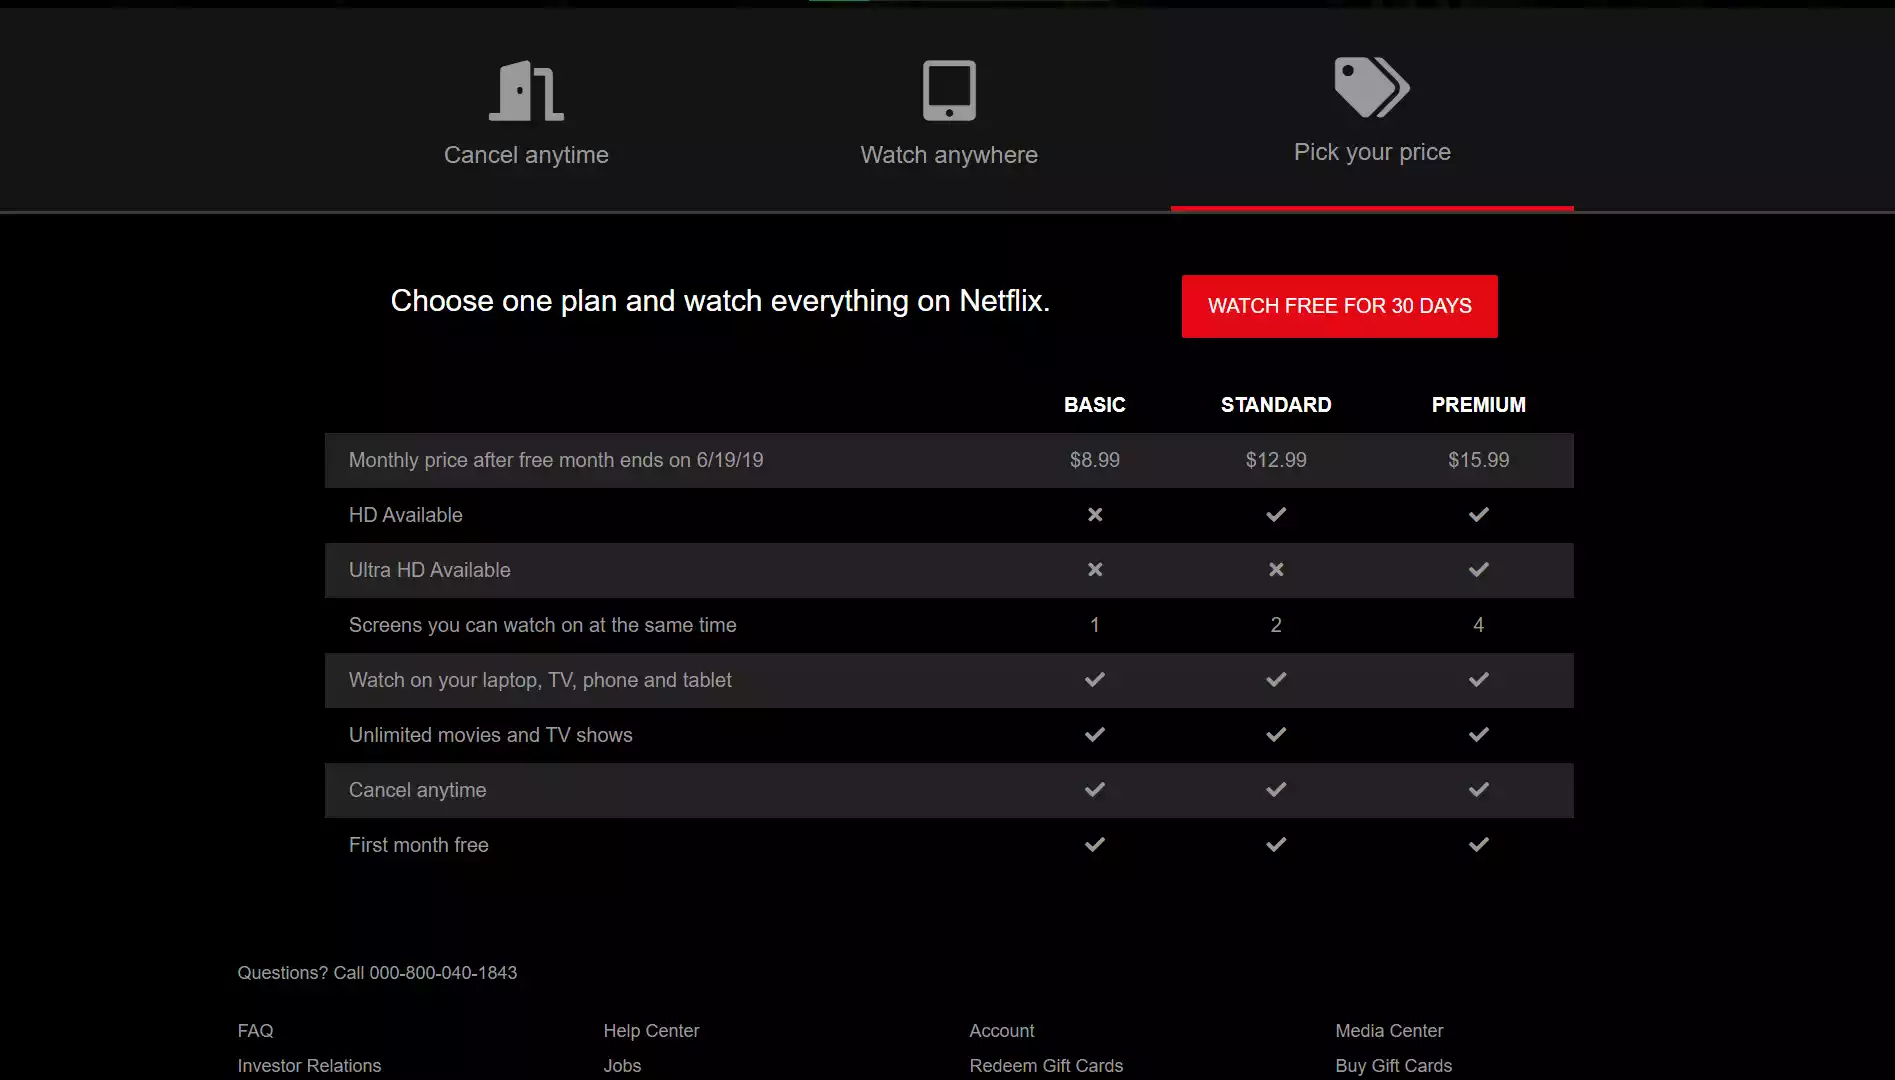Click Premium checkmark in Watch on your laptop row
The width and height of the screenshot is (1895, 1080).
pyautogui.click(x=1479, y=680)
